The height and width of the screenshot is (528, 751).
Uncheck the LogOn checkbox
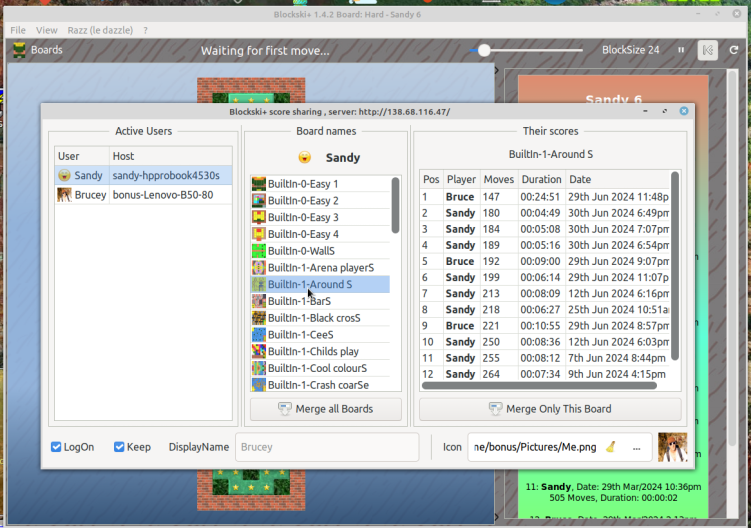point(57,447)
